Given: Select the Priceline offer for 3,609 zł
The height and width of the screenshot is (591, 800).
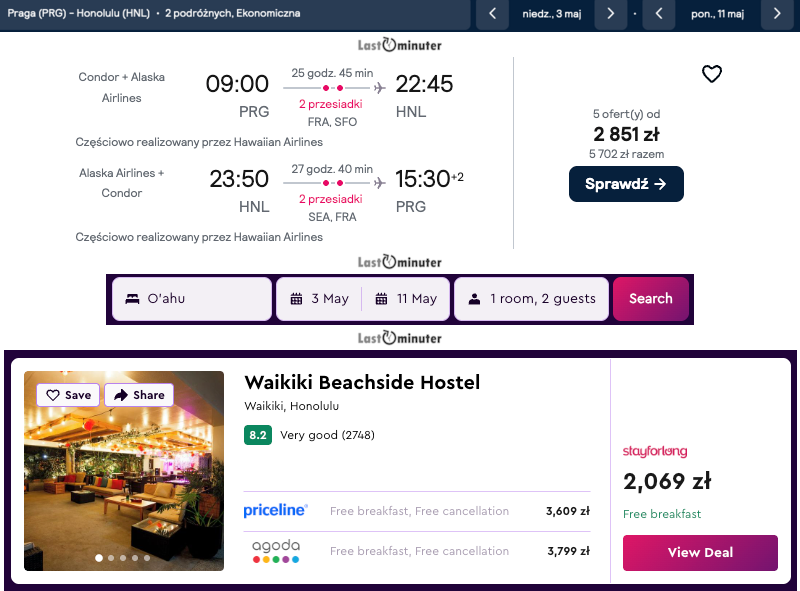Looking at the screenshot, I should pyautogui.click(x=416, y=511).
